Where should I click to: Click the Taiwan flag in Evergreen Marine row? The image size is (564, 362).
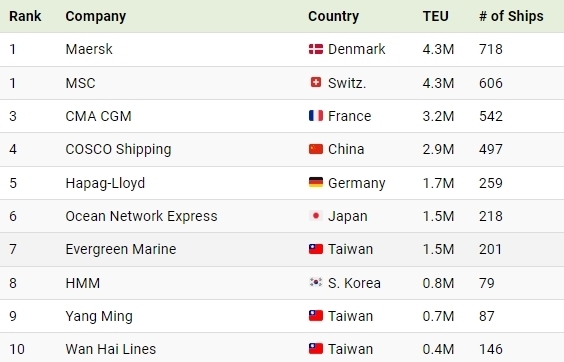click(316, 249)
